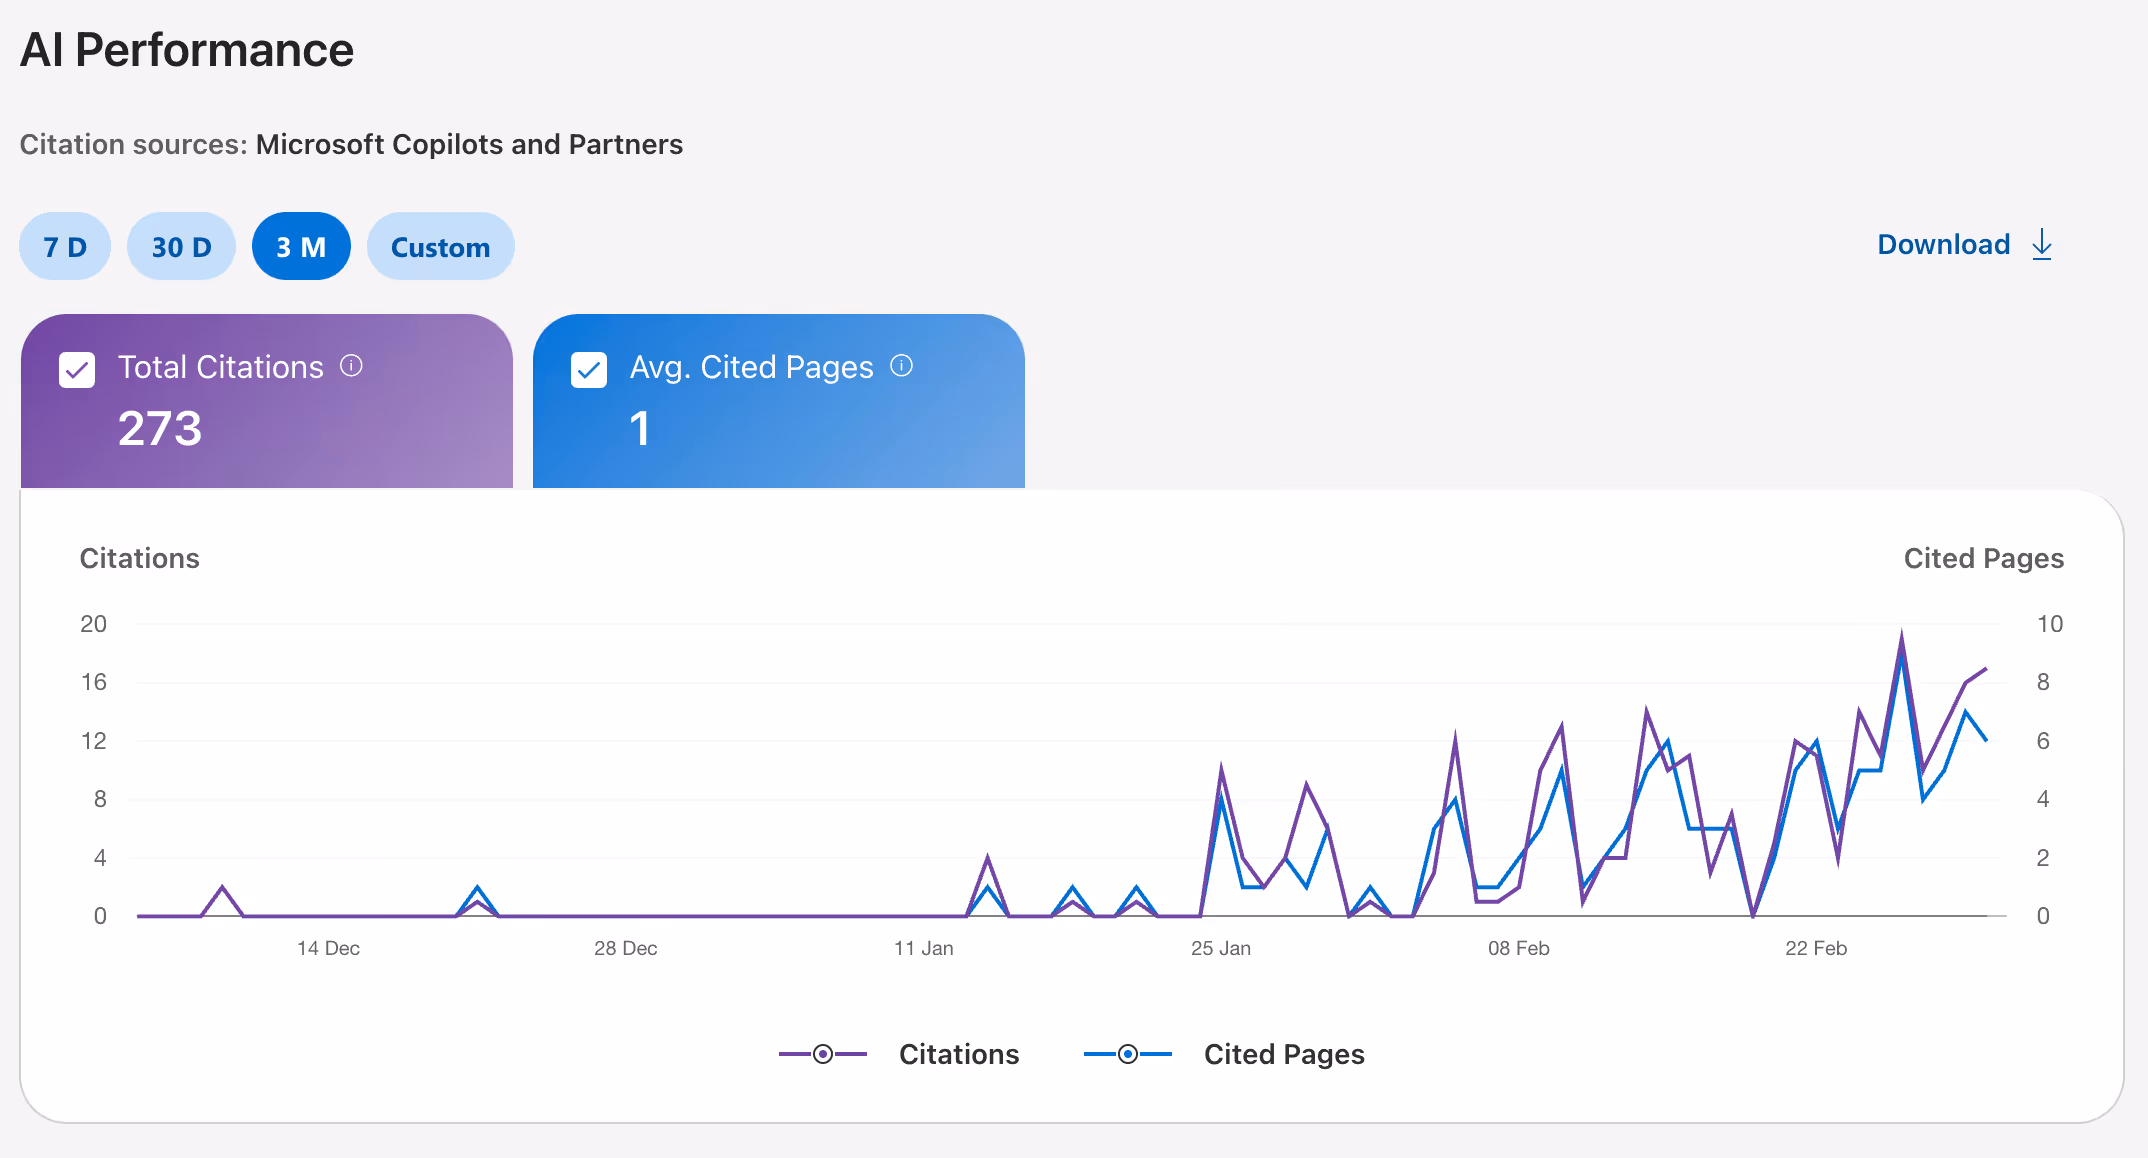Screen dimensions: 2148x1158
Task: Click the highest purple peak on the chart
Action: tap(1901, 634)
